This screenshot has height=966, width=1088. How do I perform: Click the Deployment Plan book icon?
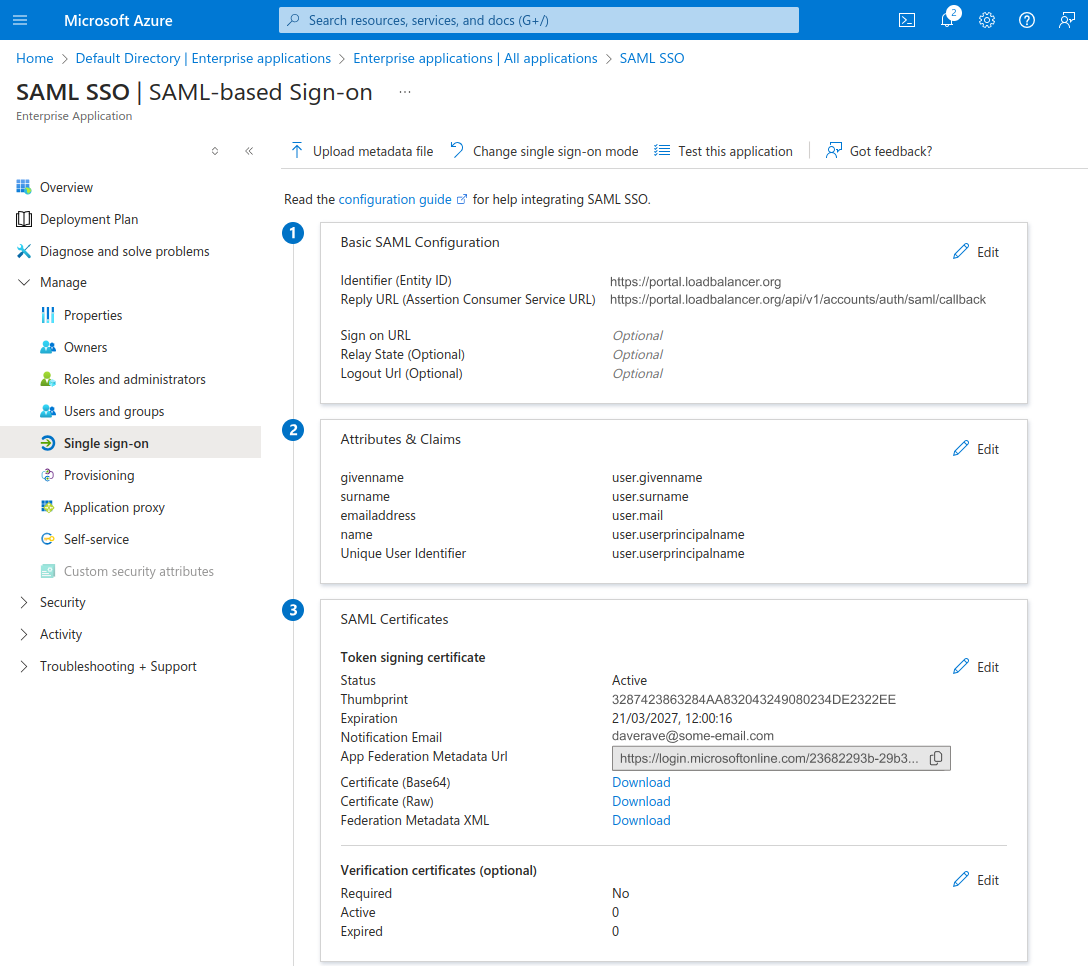coord(24,219)
